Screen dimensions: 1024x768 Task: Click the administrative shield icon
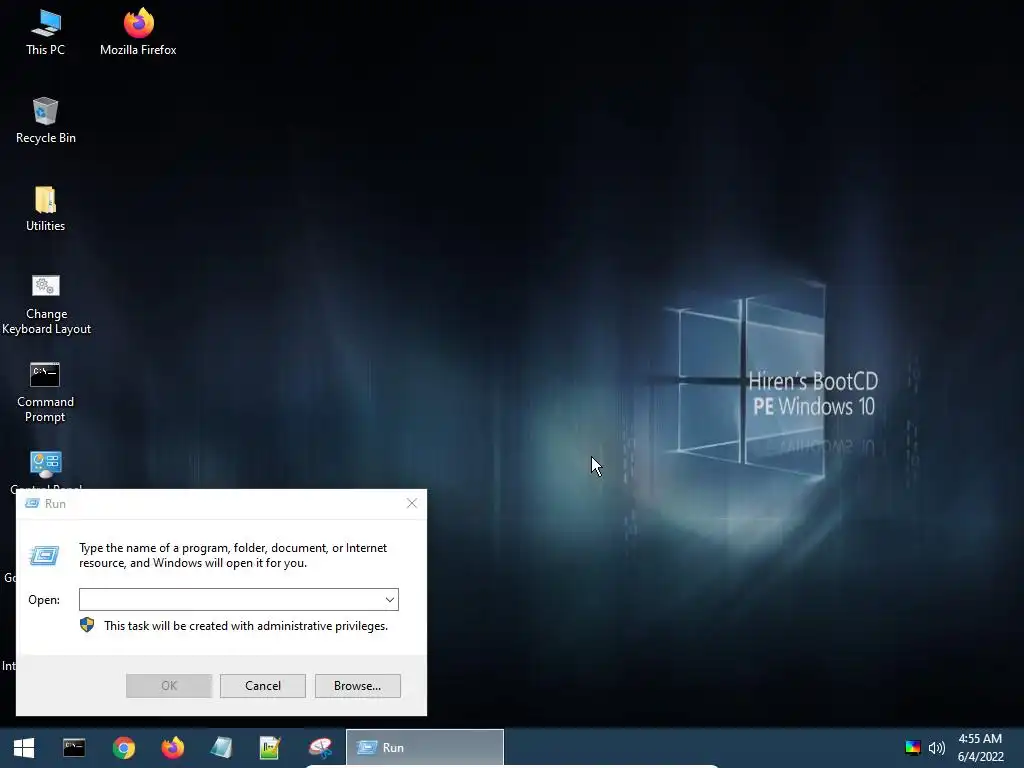pyautogui.click(x=87, y=625)
